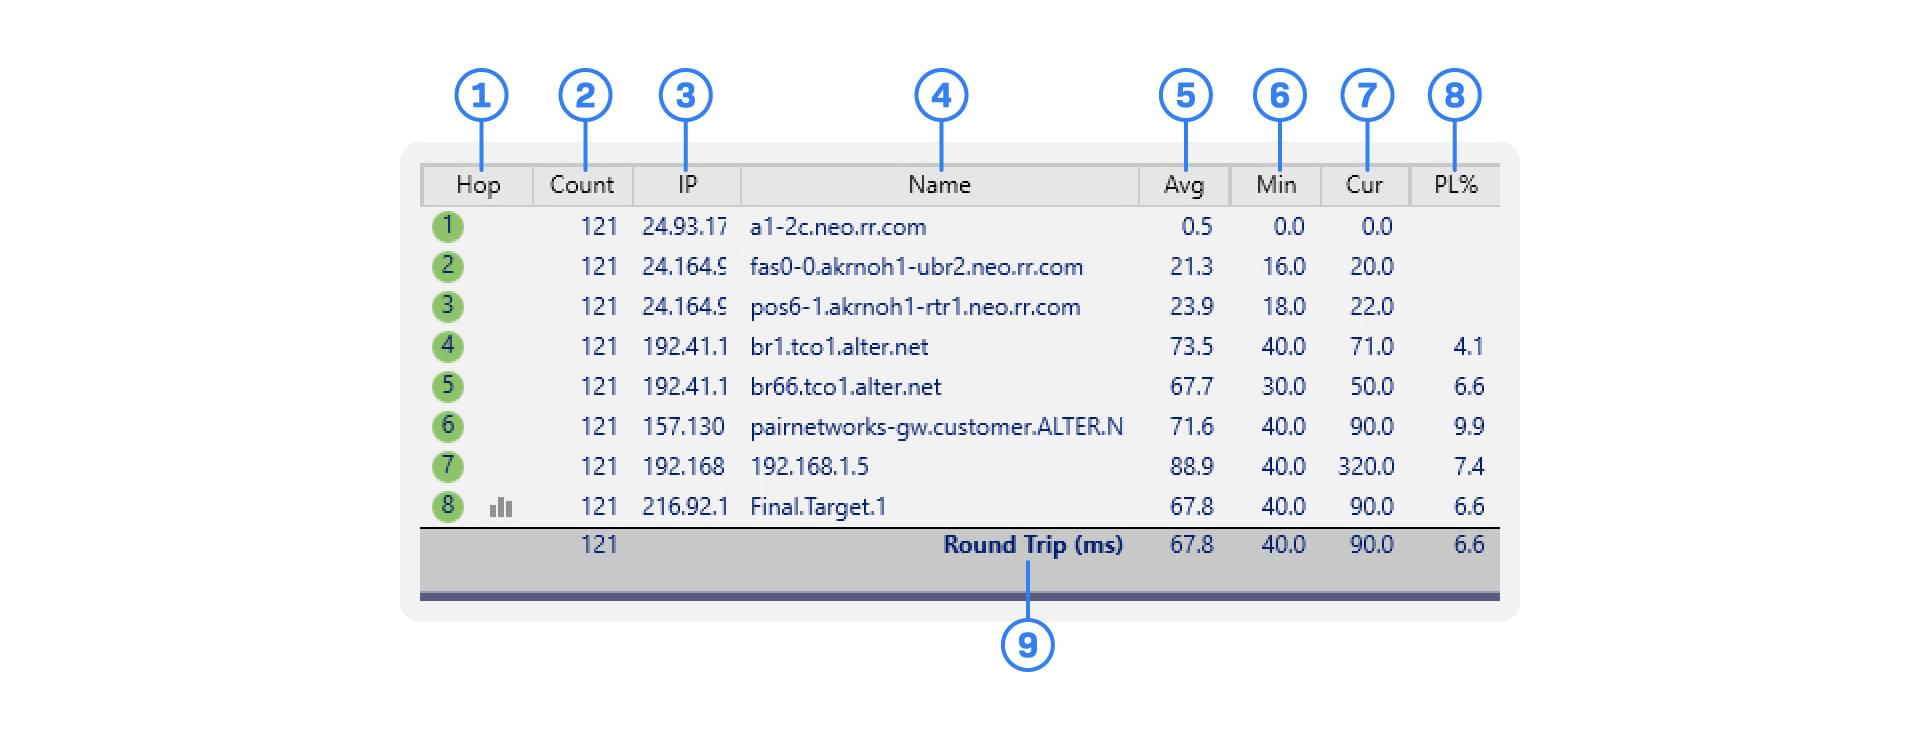Image resolution: width=1920 pixels, height=740 pixels.
Task: Click the green hop 1 circle icon
Action: click(x=447, y=226)
